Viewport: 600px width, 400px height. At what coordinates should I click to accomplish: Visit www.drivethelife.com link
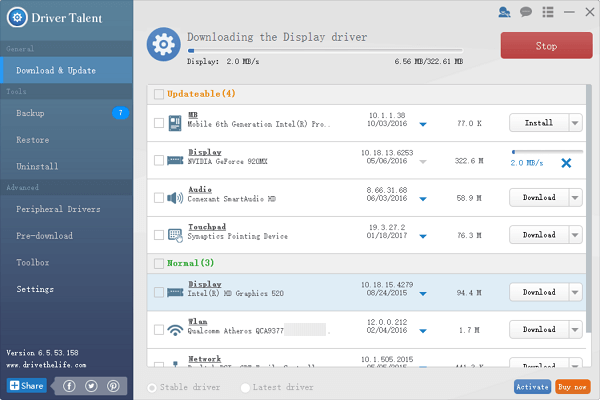coord(46,365)
